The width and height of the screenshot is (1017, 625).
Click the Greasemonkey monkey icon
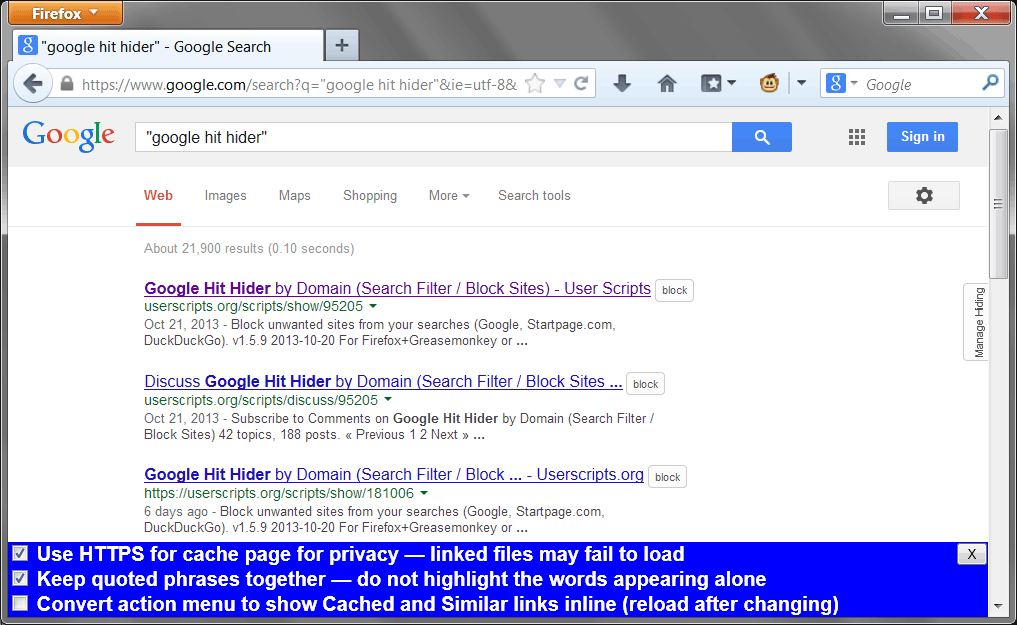tap(769, 84)
